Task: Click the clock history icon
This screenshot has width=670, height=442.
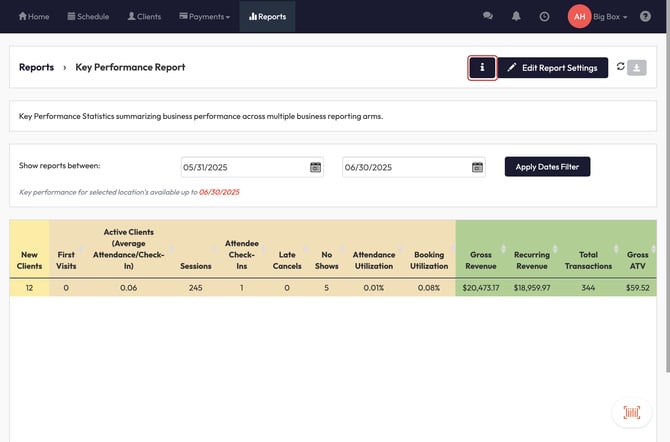Action: [x=544, y=17]
